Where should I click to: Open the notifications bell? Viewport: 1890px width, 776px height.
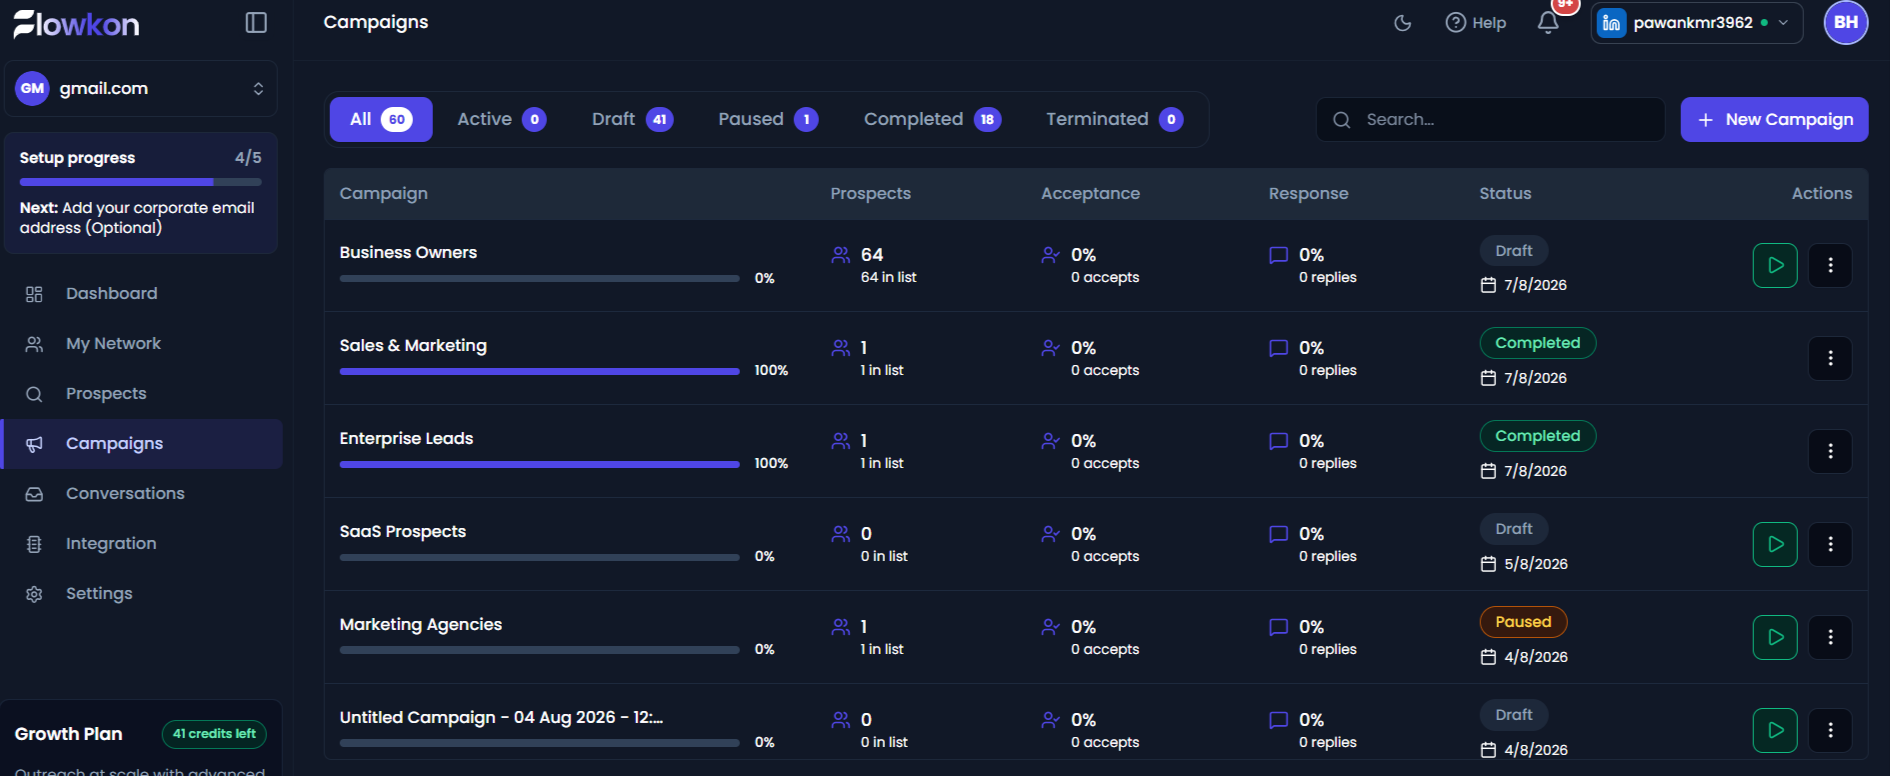tap(1548, 23)
